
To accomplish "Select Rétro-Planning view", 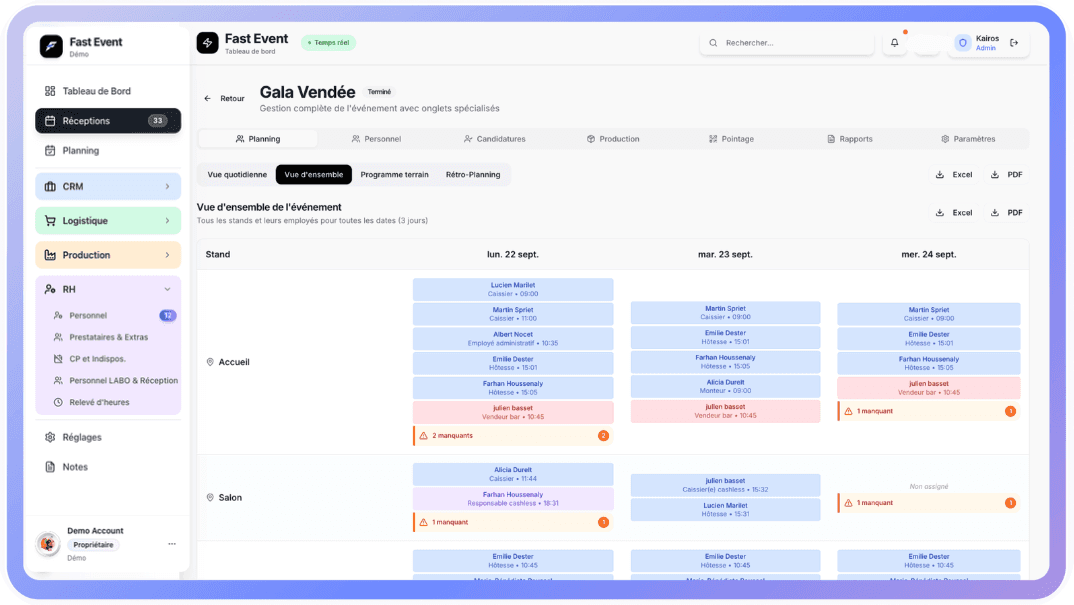I will 473,175.
